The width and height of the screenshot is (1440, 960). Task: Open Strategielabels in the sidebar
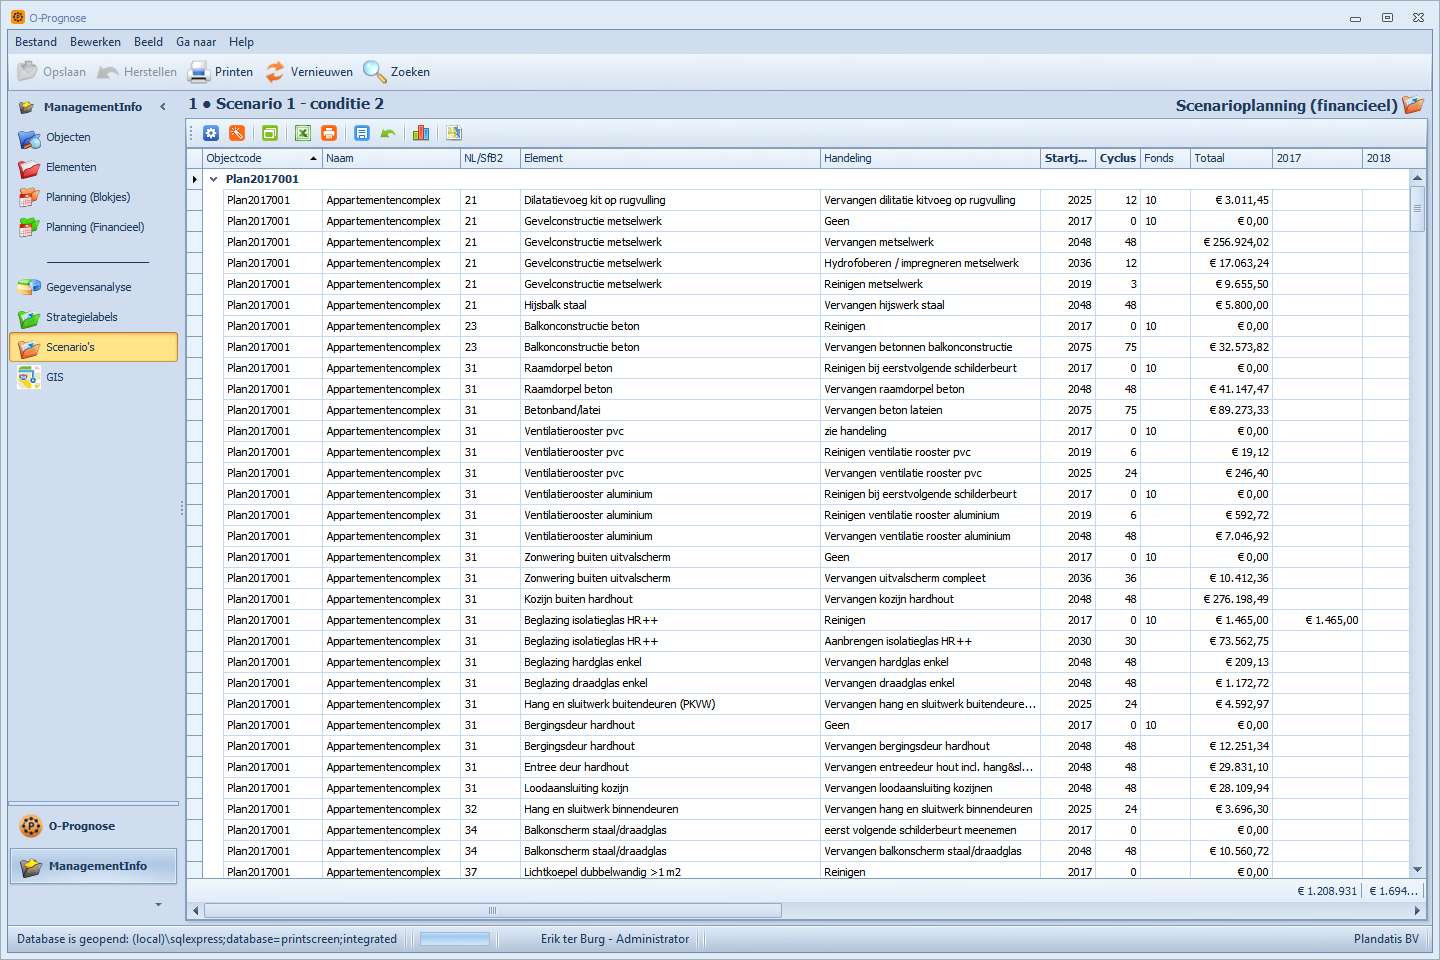point(93,317)
